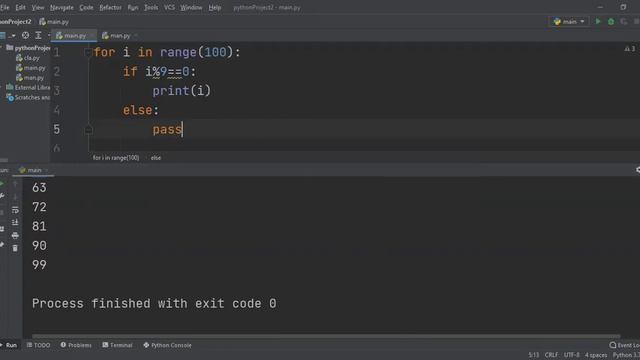Open the Code menu

pyautogui.click(x=86, y=7)
